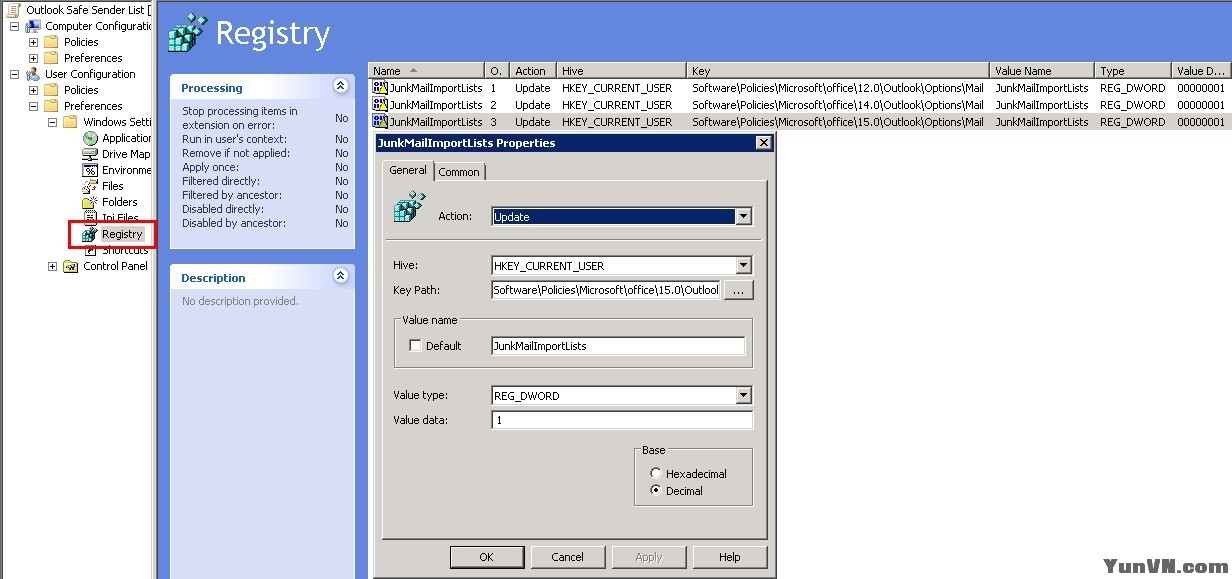Select the Registry tree item label

(x=122, y=234)
